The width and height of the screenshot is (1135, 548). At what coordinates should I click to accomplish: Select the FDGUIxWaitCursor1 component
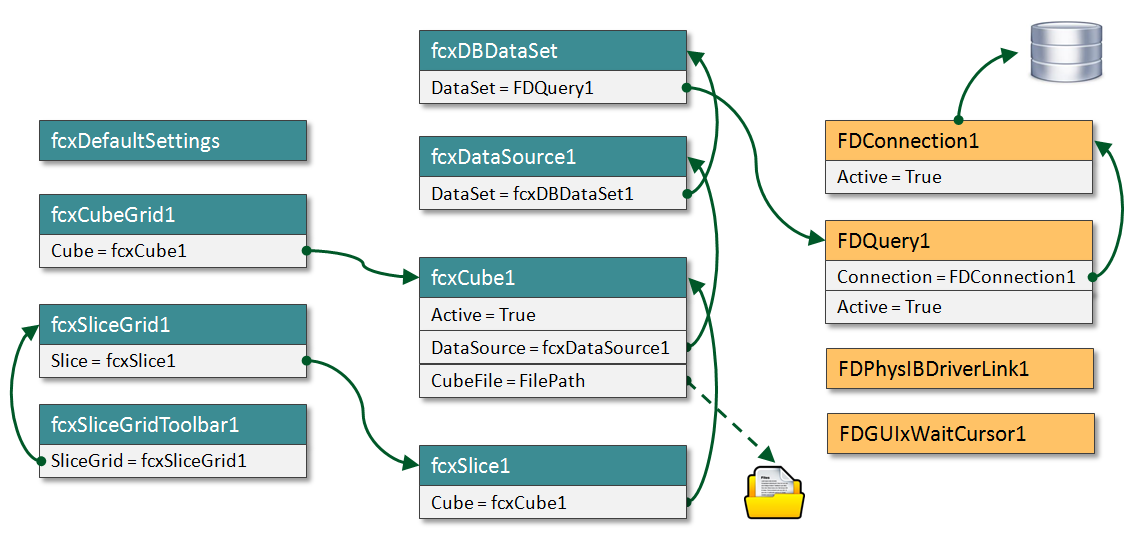click(x=961, y=434)
